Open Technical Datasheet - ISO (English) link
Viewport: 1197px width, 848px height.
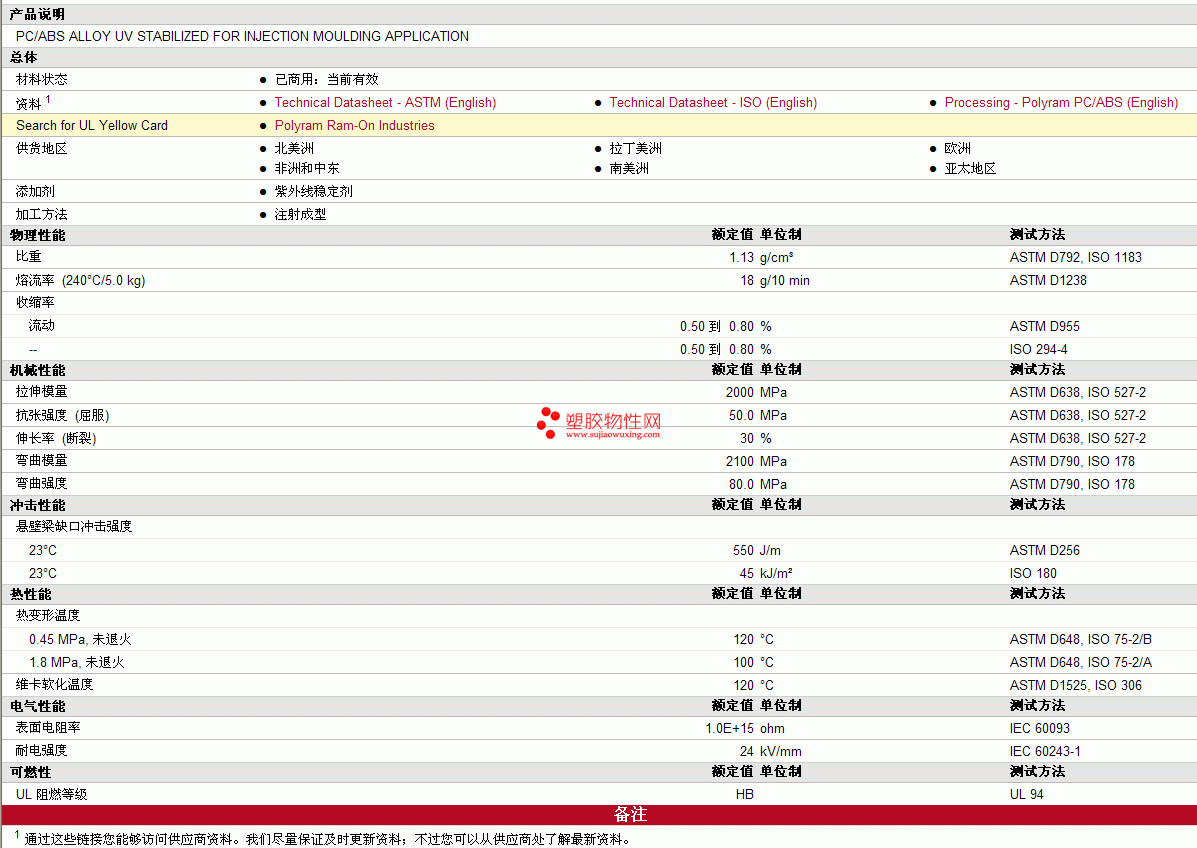click(713, 102)
